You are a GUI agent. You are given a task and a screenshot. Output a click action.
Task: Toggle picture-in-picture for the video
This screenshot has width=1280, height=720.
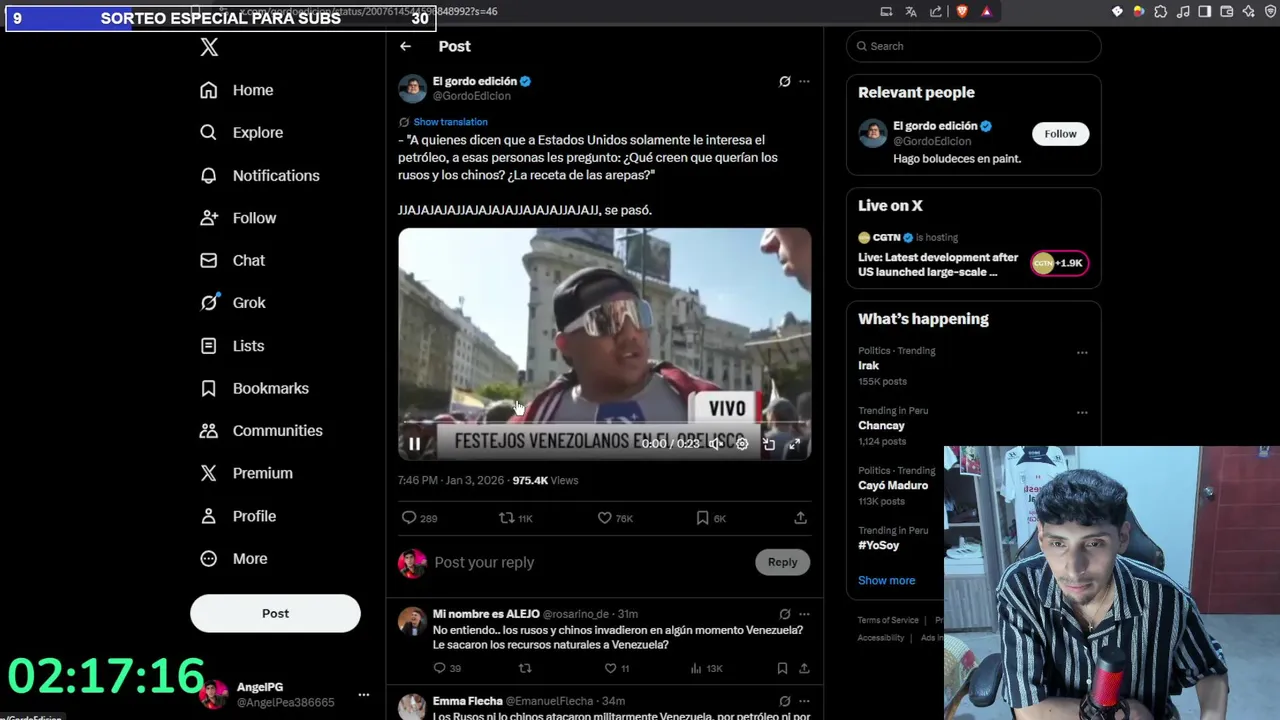[769, 444]
